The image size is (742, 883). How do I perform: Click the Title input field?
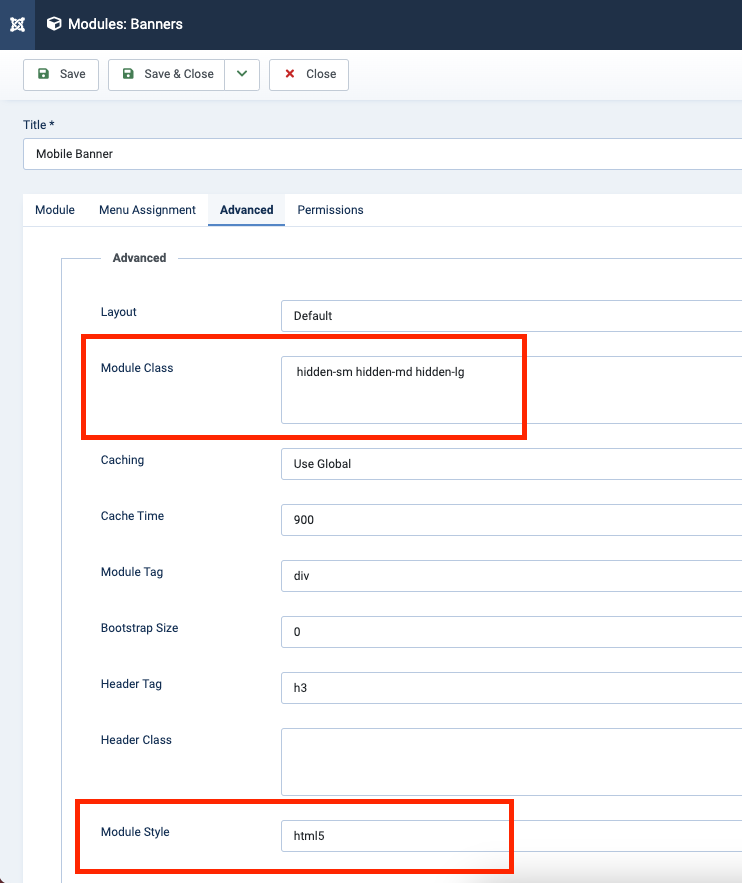[382, 154]
